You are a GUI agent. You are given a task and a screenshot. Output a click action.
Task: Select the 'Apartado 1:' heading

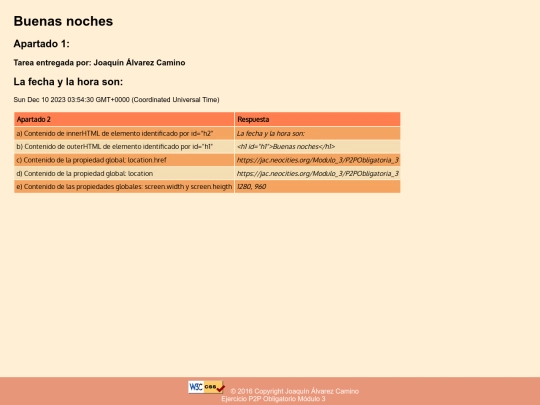[x=41, y=44]
